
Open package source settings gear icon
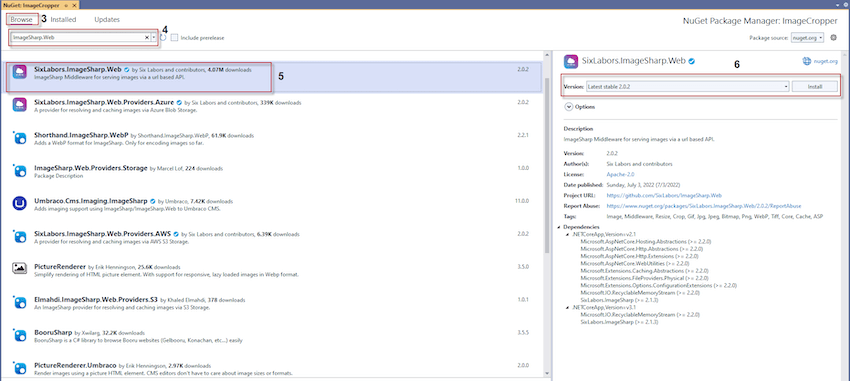[x=833, y=38]
